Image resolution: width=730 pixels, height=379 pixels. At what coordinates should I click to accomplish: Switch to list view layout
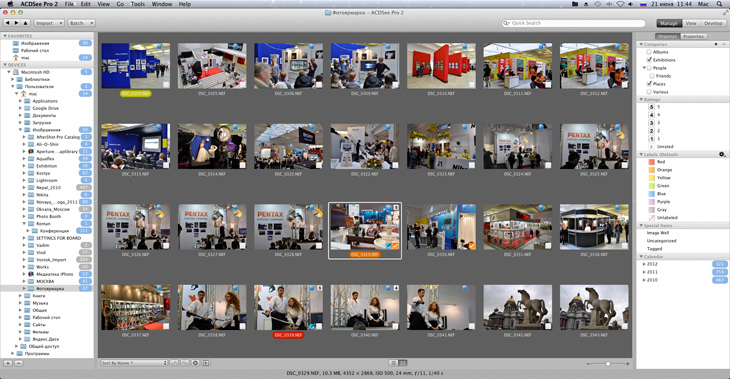tap(393, 363)
